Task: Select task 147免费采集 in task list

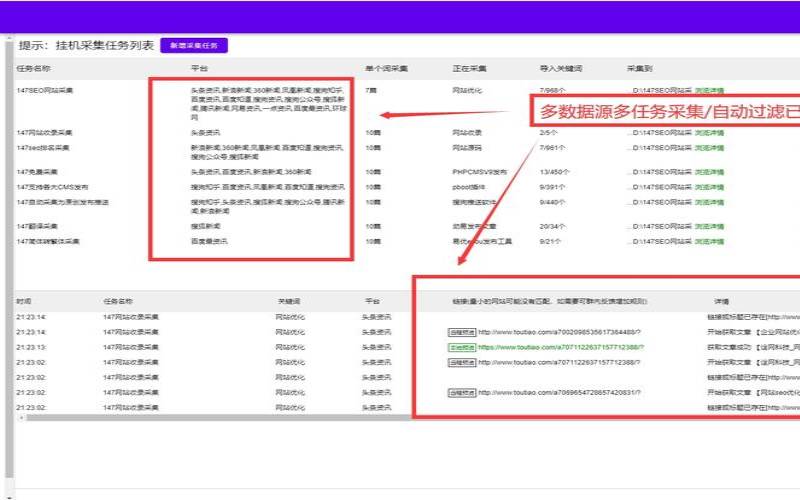Action: coord(37,172)
